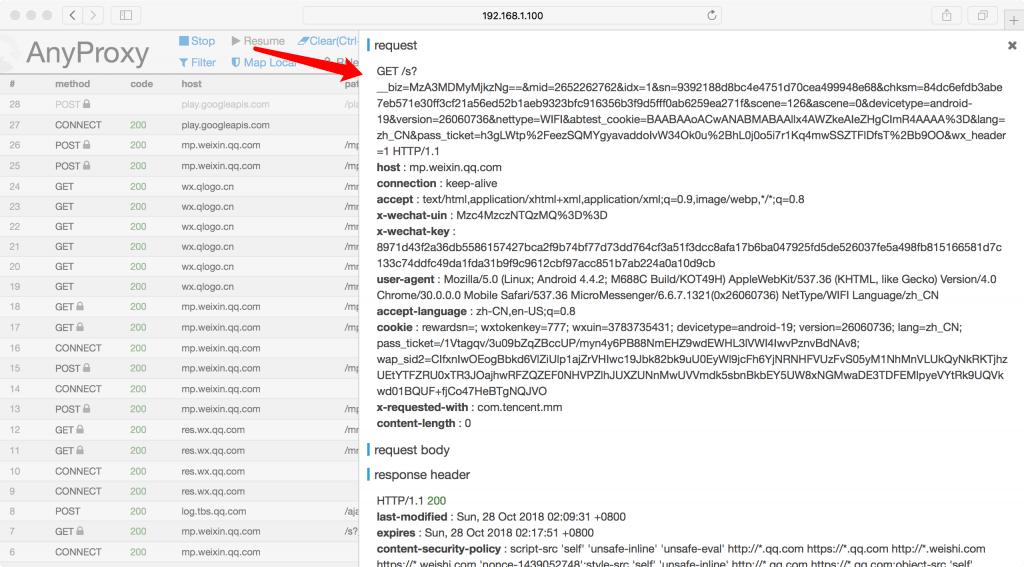Select the method column header
This screenshot has height=567, width=1024.
pyautogui.click(x=72, y=84)
